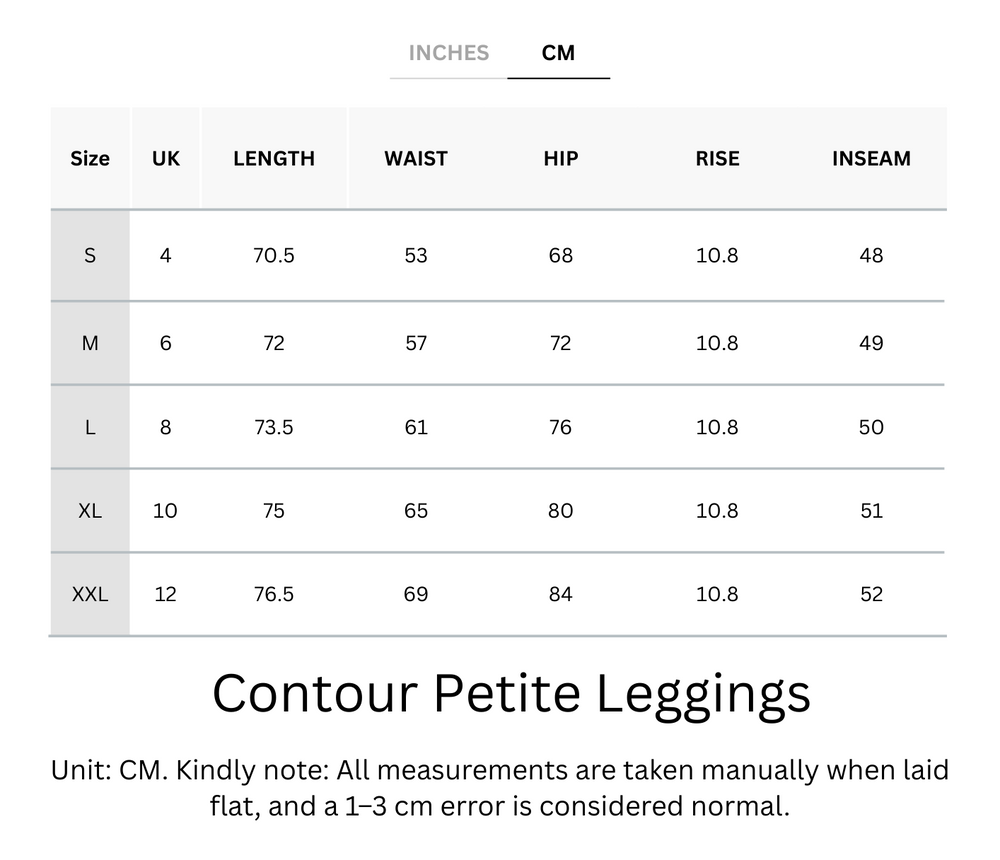The image size is (1000, 860).
Task: Select the XXL size row label
Action: [x=90, y=594]
